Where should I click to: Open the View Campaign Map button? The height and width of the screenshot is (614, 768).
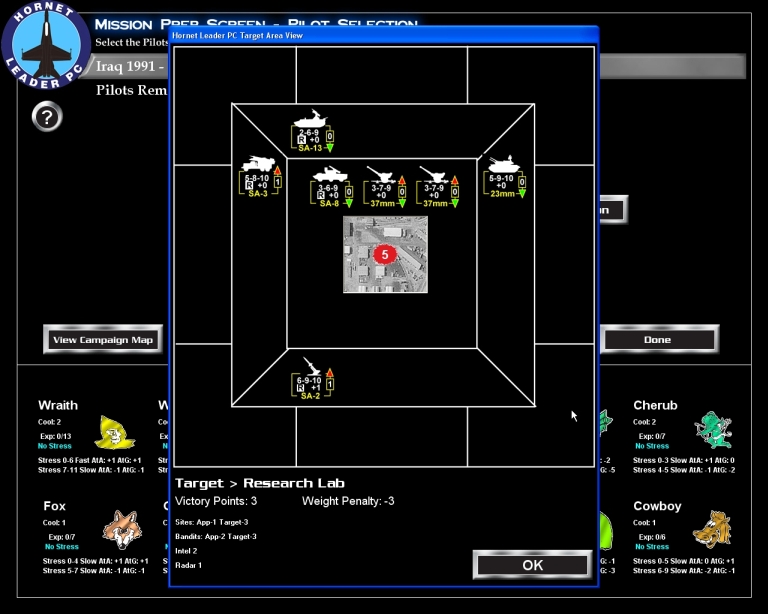(x=103, y=339)
